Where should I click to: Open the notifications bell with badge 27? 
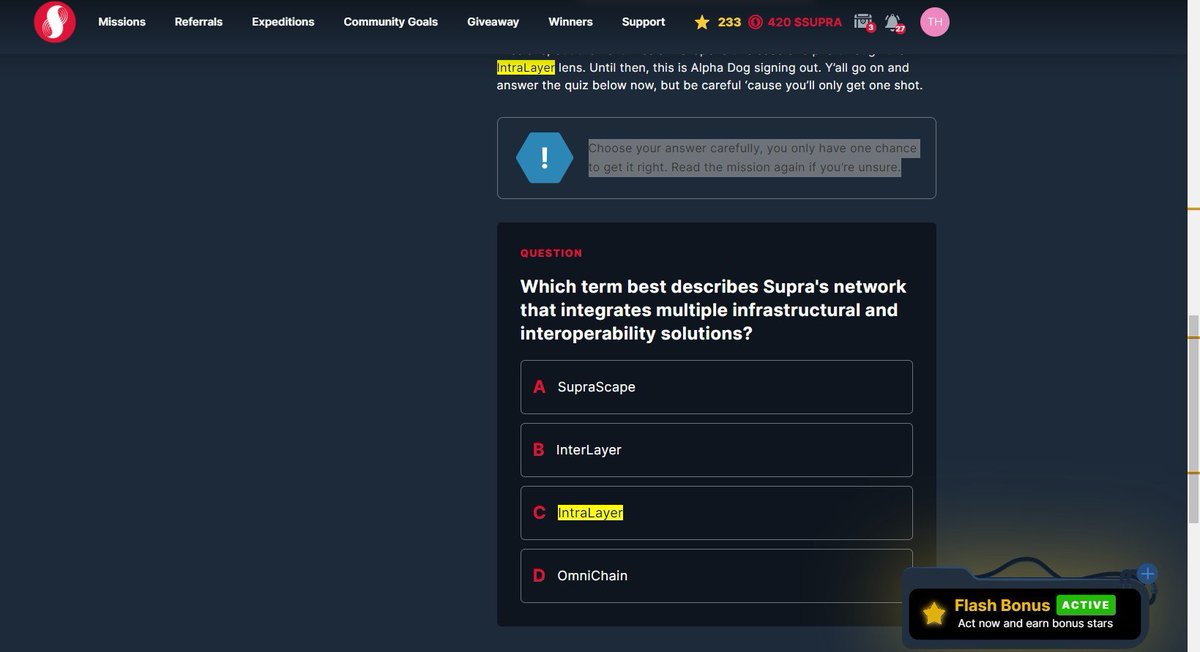[894, 22]
